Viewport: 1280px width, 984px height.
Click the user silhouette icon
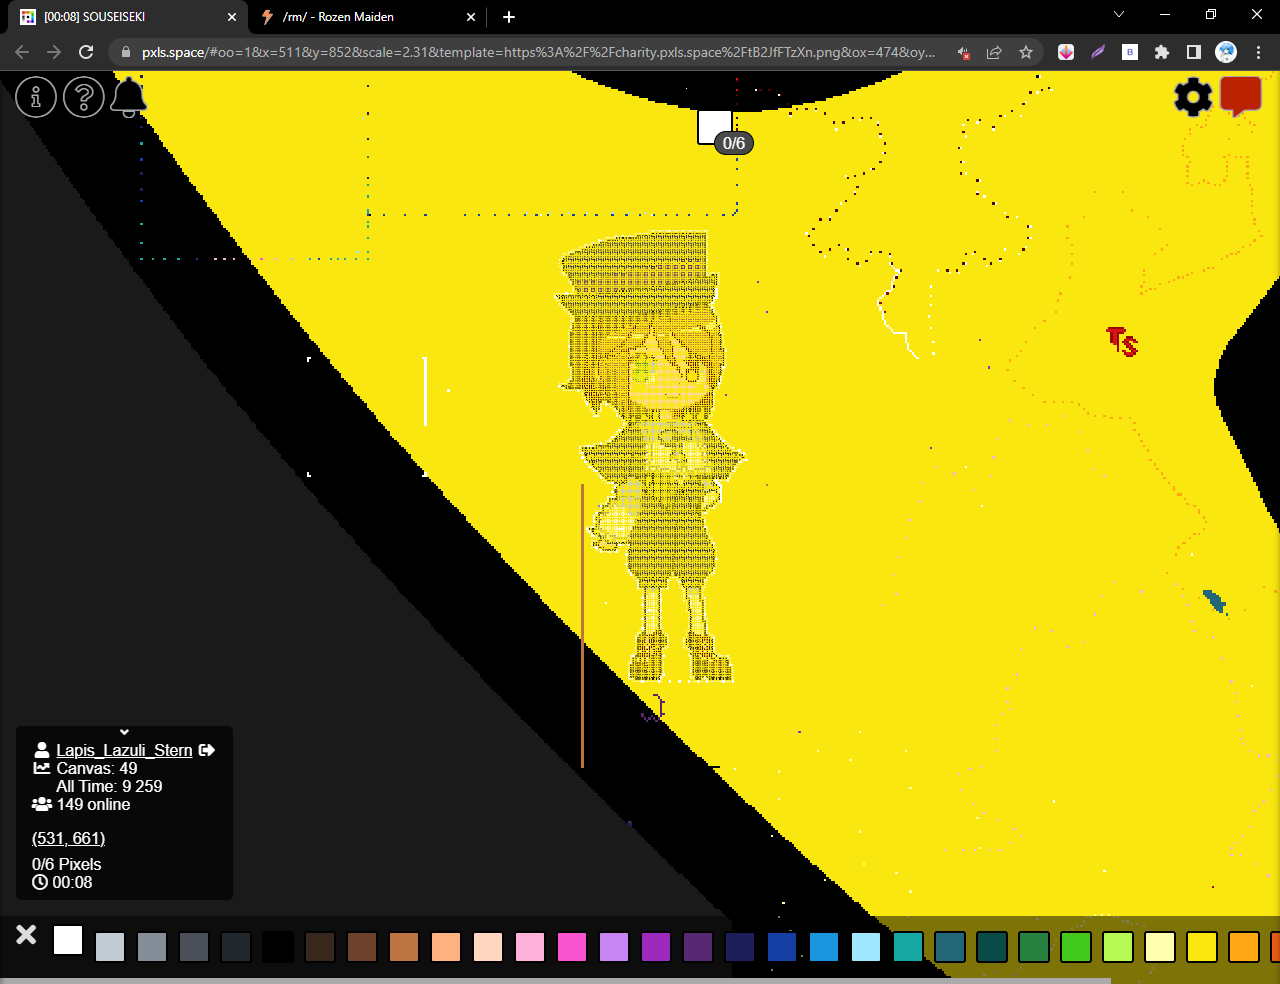click(42, 750)
